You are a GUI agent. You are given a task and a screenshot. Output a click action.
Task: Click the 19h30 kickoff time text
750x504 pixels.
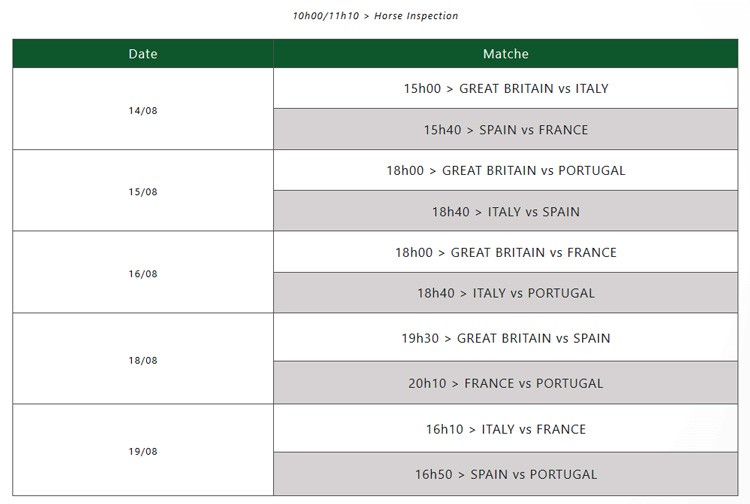tap(420, 338)
